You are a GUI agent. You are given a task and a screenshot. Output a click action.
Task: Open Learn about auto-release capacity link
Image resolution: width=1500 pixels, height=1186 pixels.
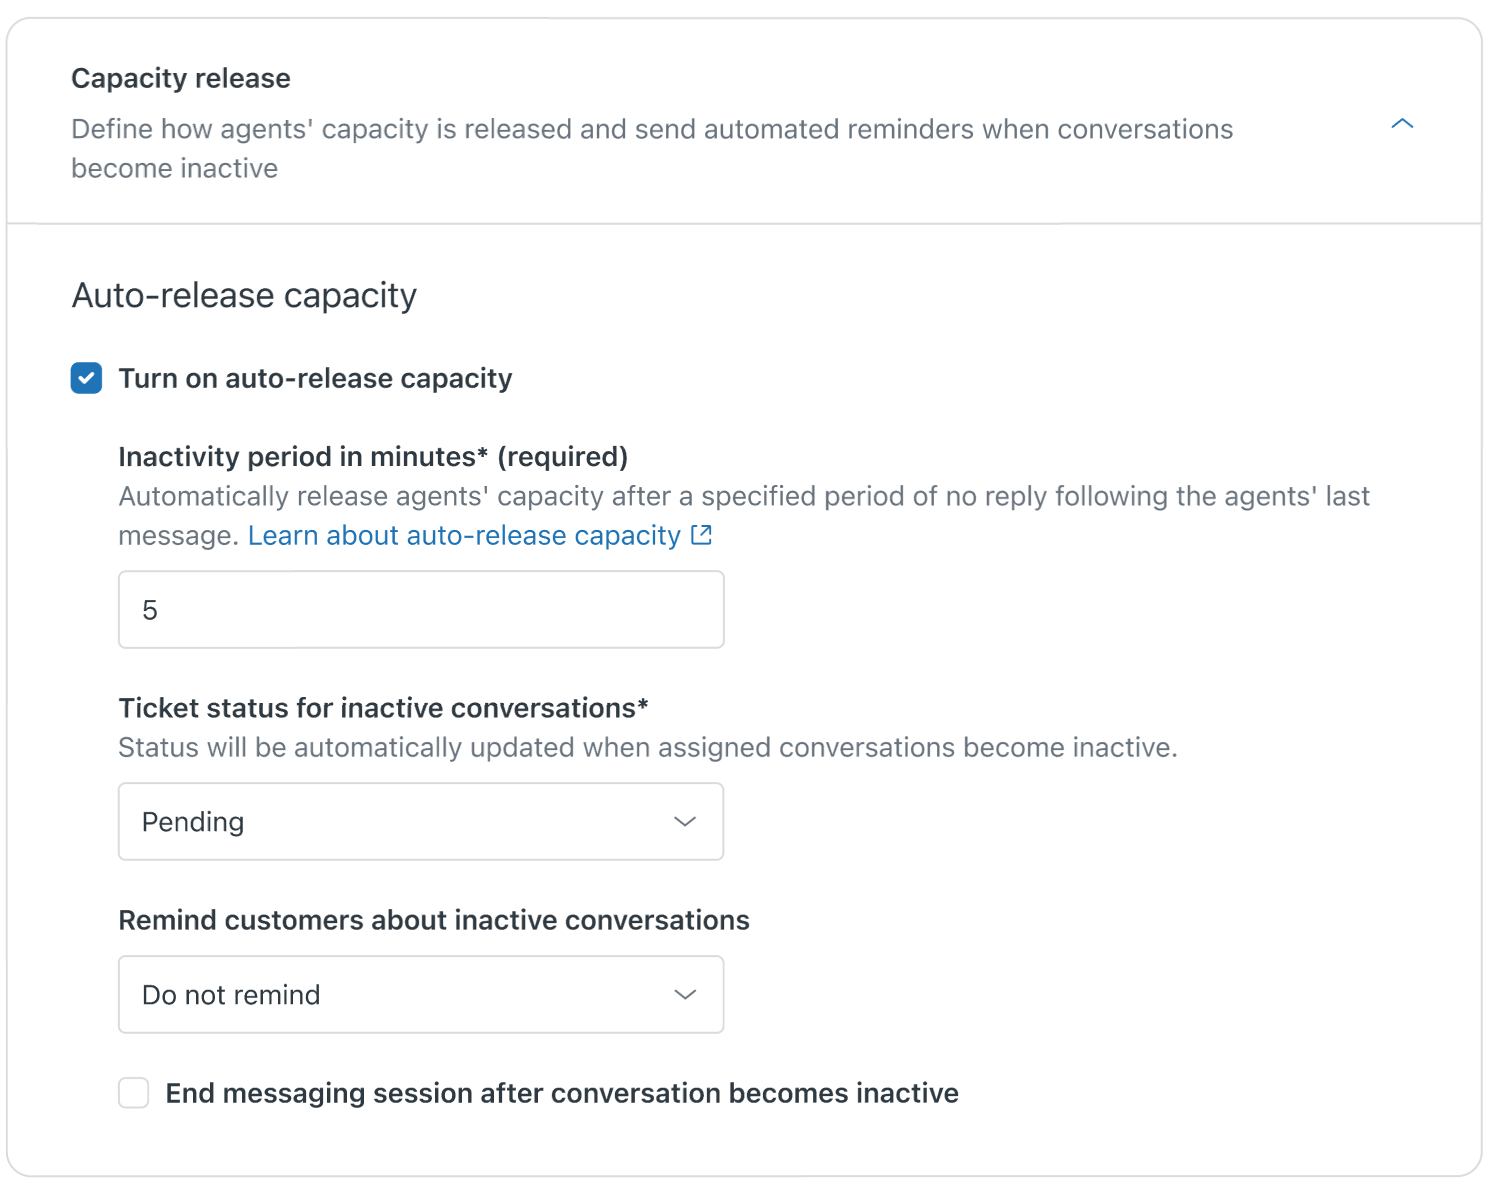465,535
